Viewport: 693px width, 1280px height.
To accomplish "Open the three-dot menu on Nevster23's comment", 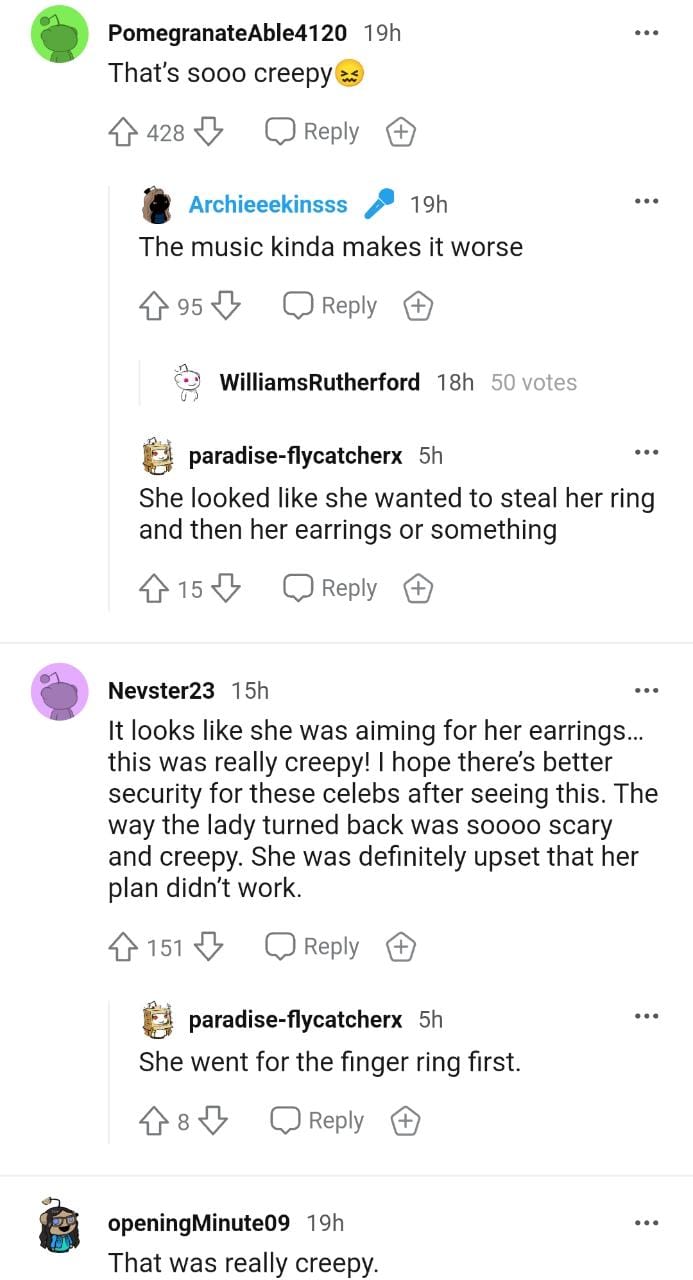I will click(x=647, y=690).
